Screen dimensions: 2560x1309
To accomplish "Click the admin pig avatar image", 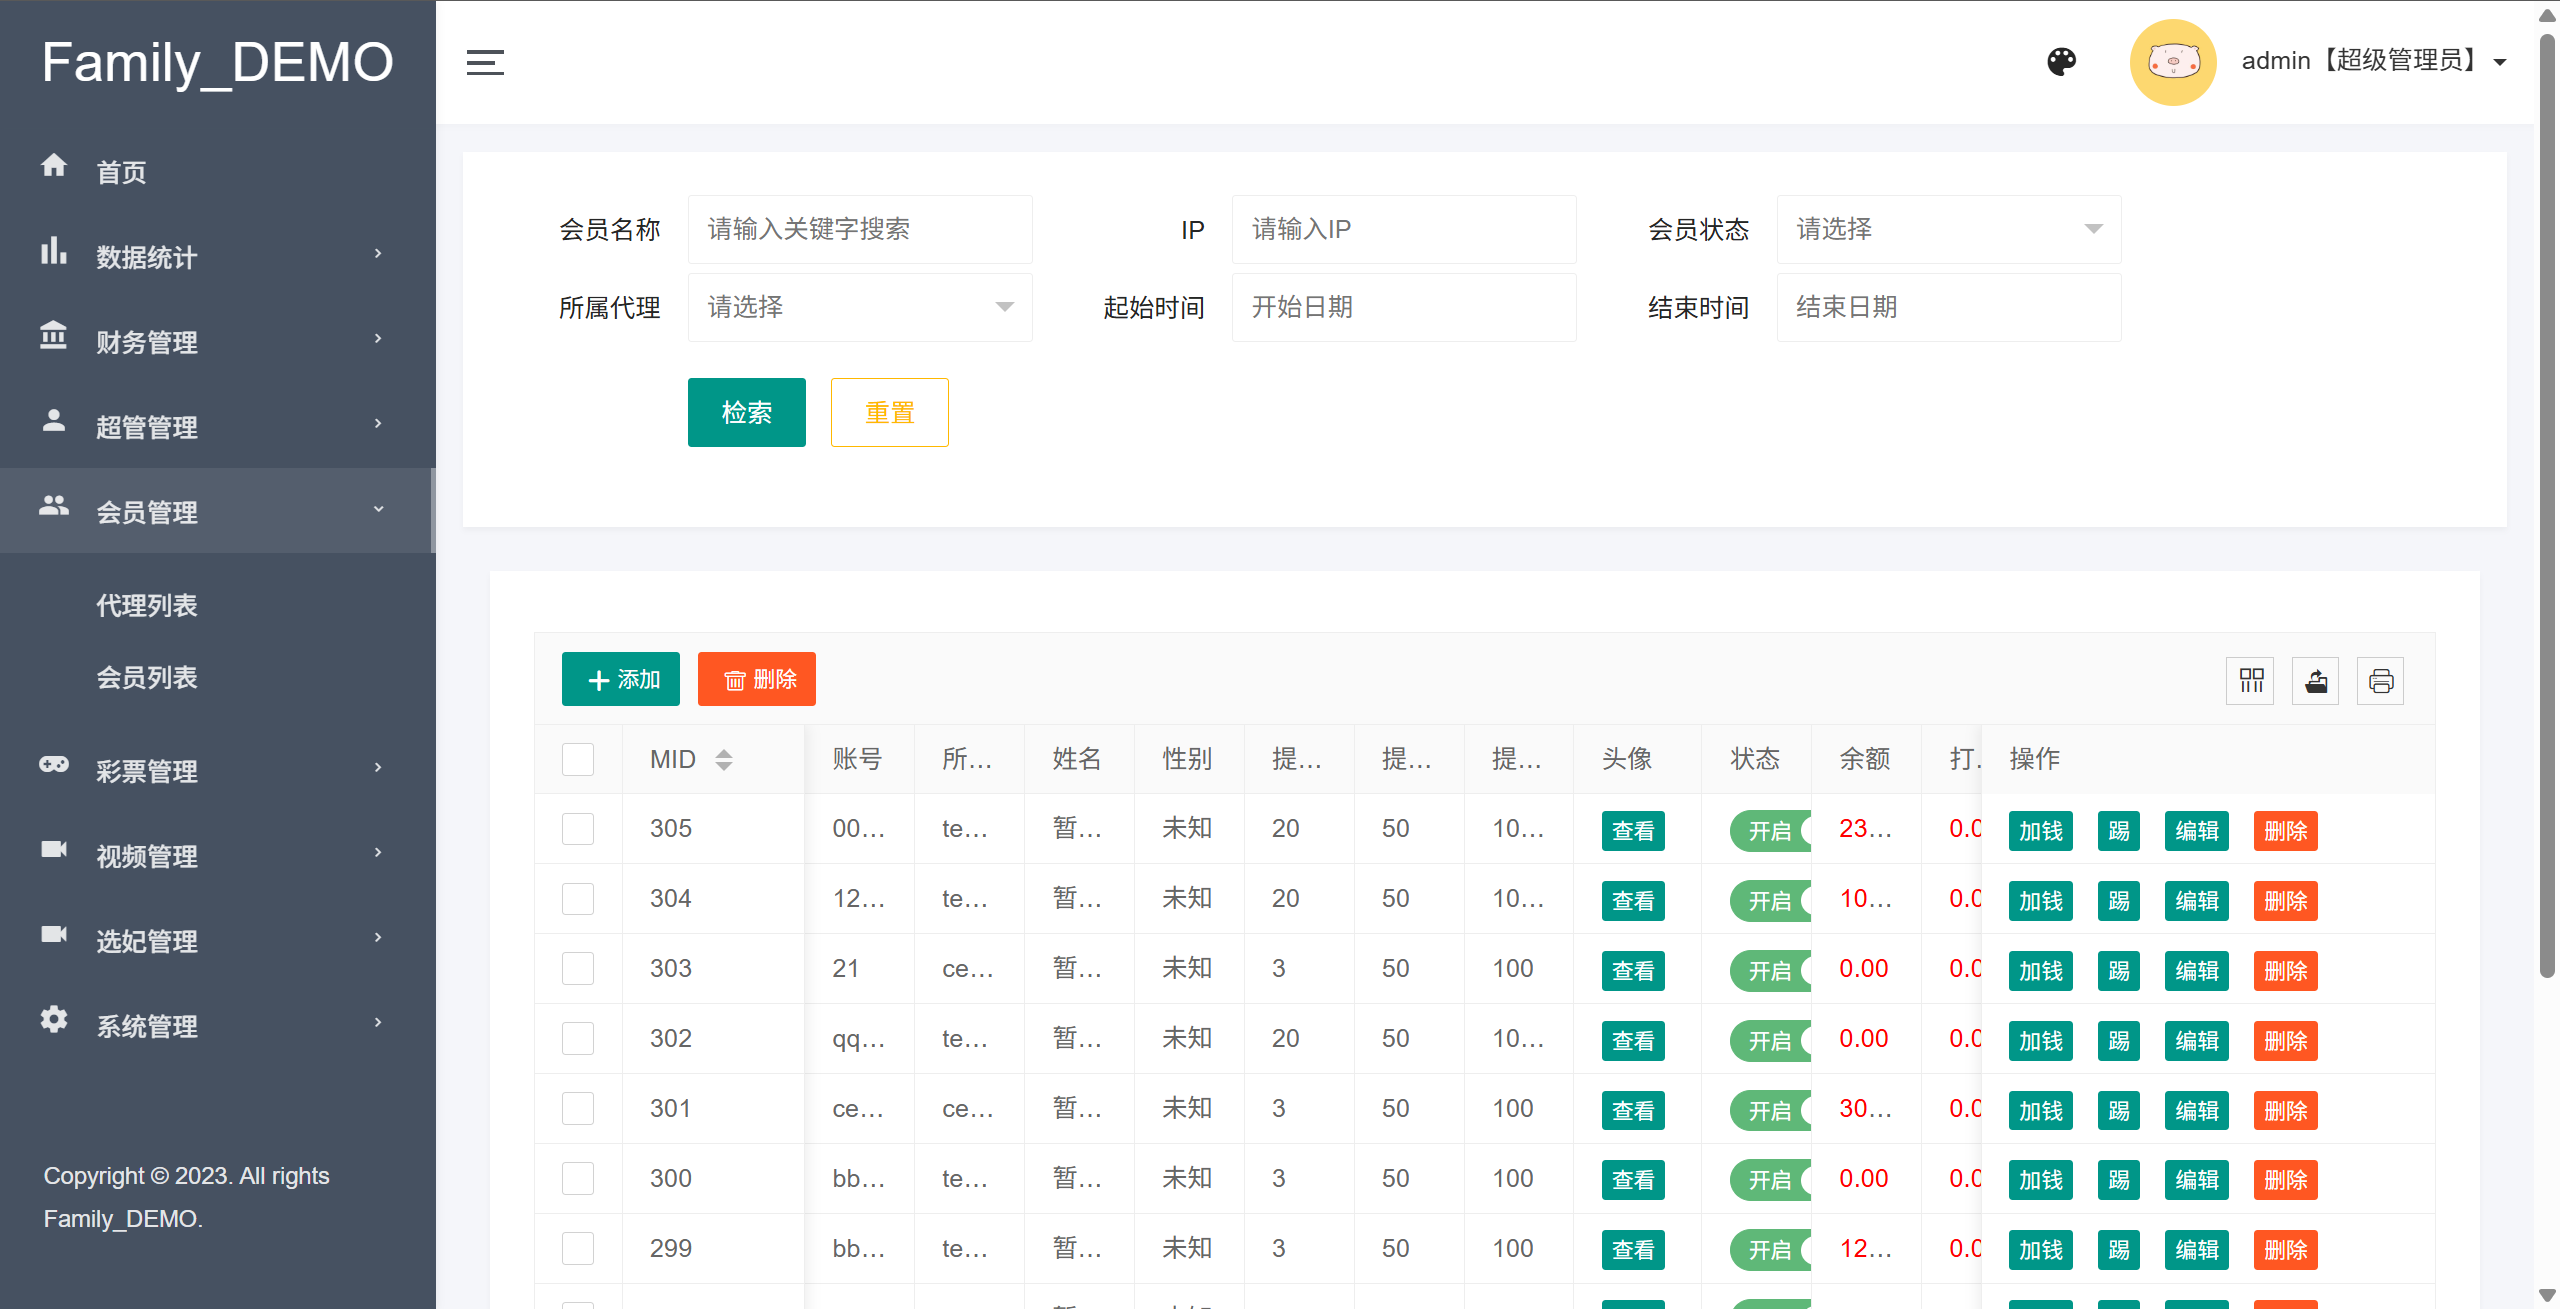I will 2173,62.
